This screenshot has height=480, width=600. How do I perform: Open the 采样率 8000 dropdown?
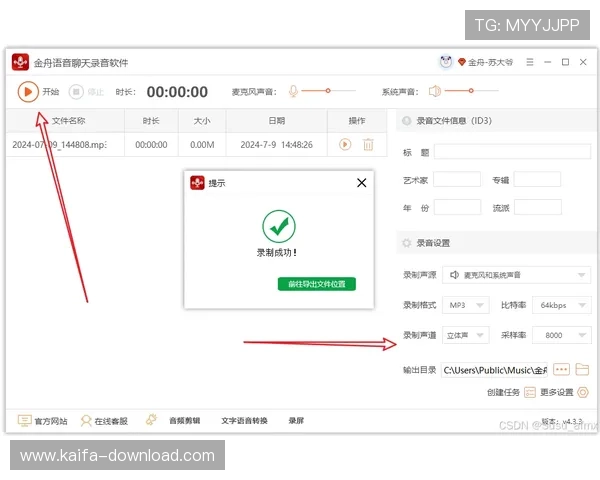tap(562, 335)
